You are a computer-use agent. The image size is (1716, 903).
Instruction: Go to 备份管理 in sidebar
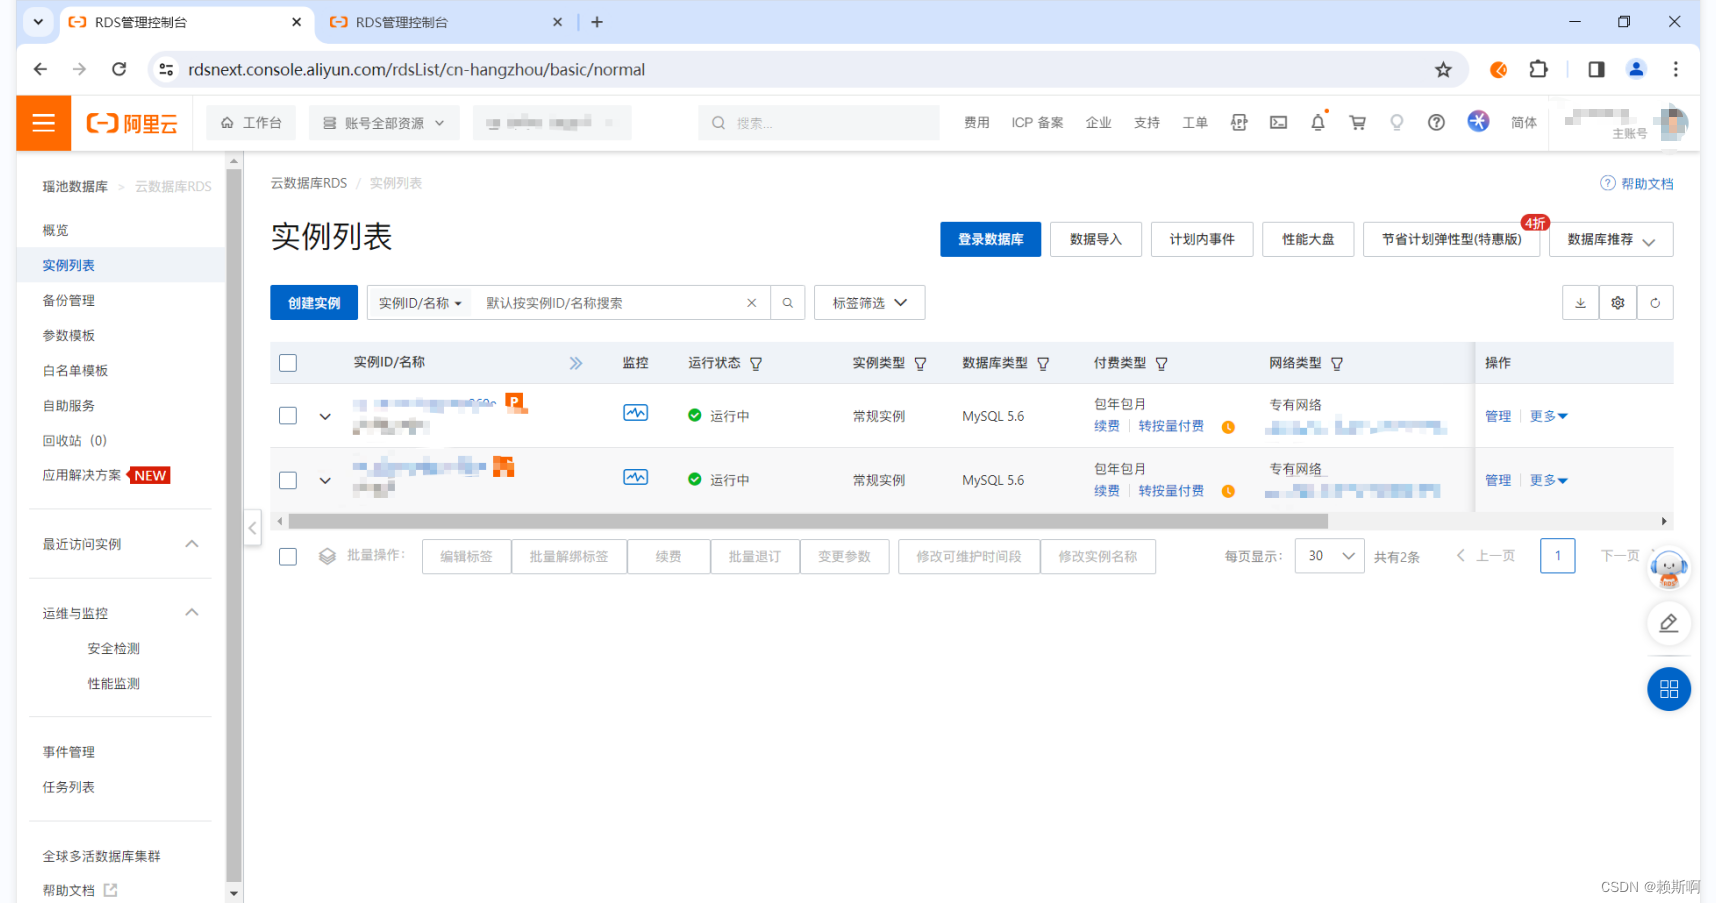[x=69, y=300]
